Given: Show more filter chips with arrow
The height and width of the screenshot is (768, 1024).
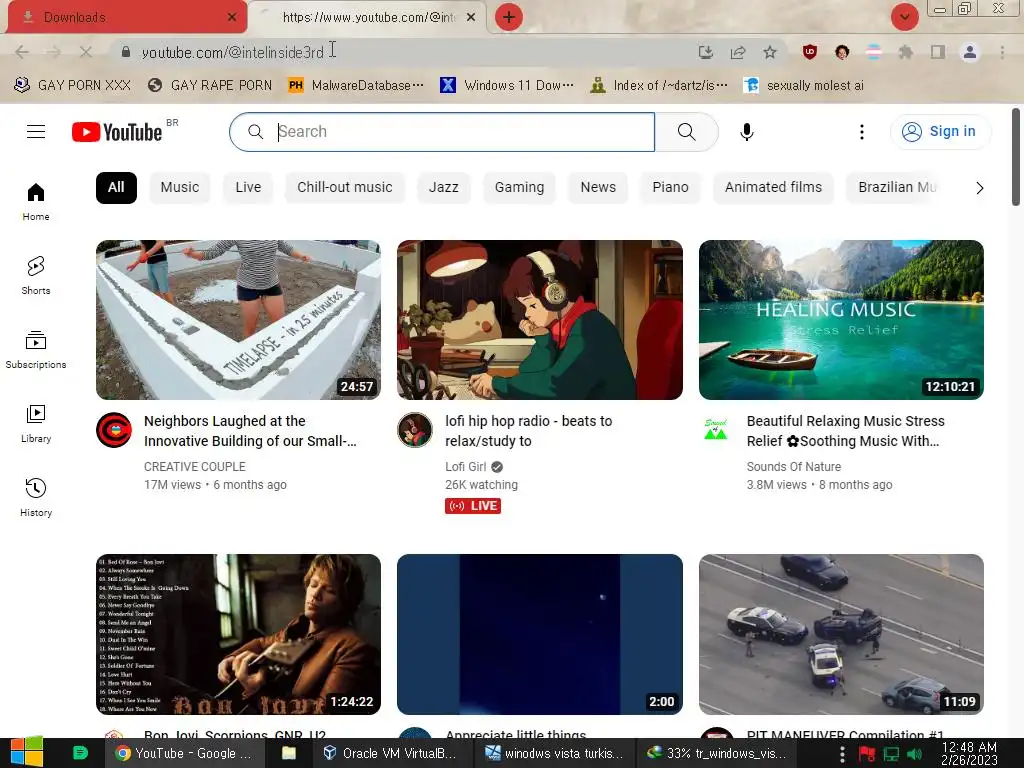Looking at the screenshot, I should pyautogui.click(x=979, y=188).
